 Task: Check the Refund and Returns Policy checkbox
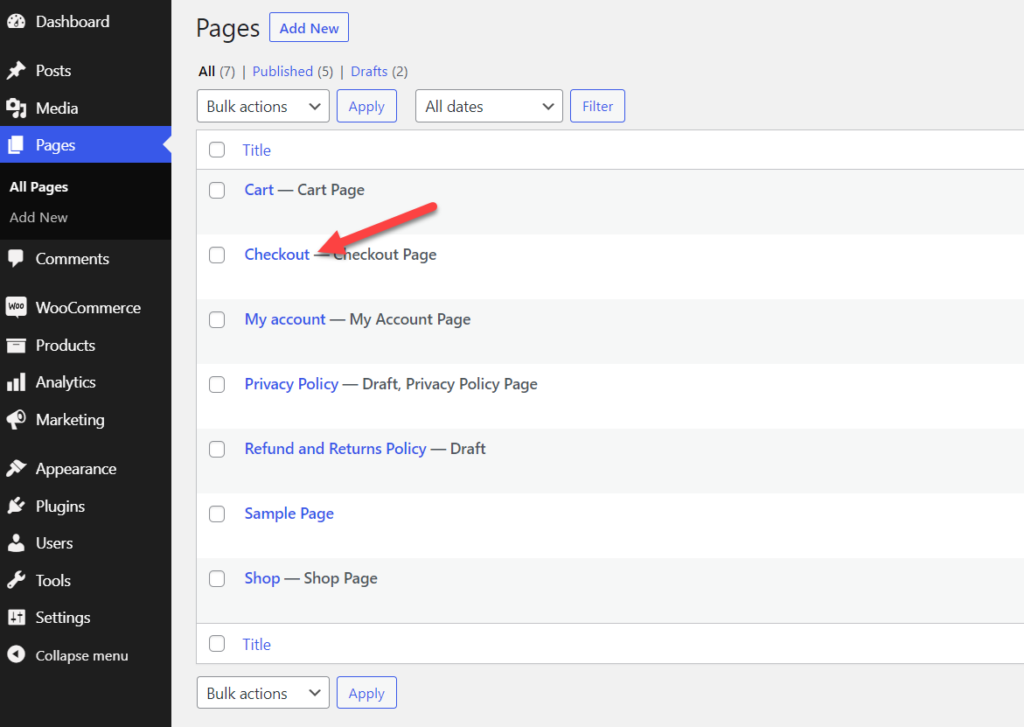pyautogui.click(x=217, y=449)
